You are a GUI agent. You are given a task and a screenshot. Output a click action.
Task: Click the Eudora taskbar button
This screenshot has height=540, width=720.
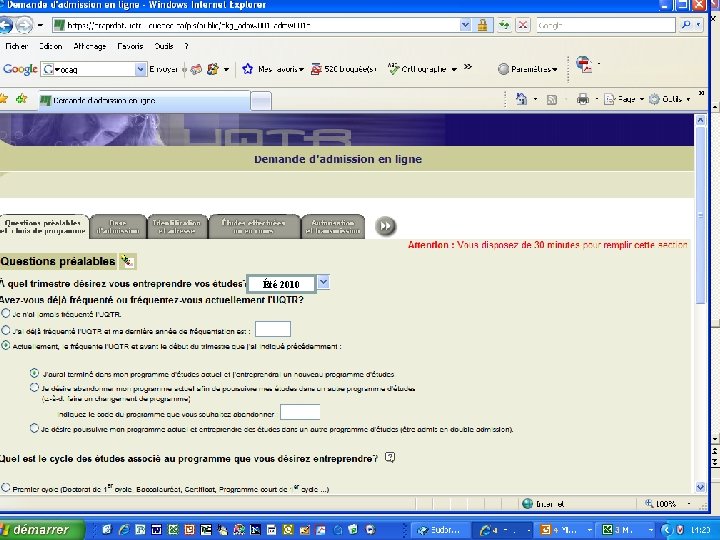(439, 530)
